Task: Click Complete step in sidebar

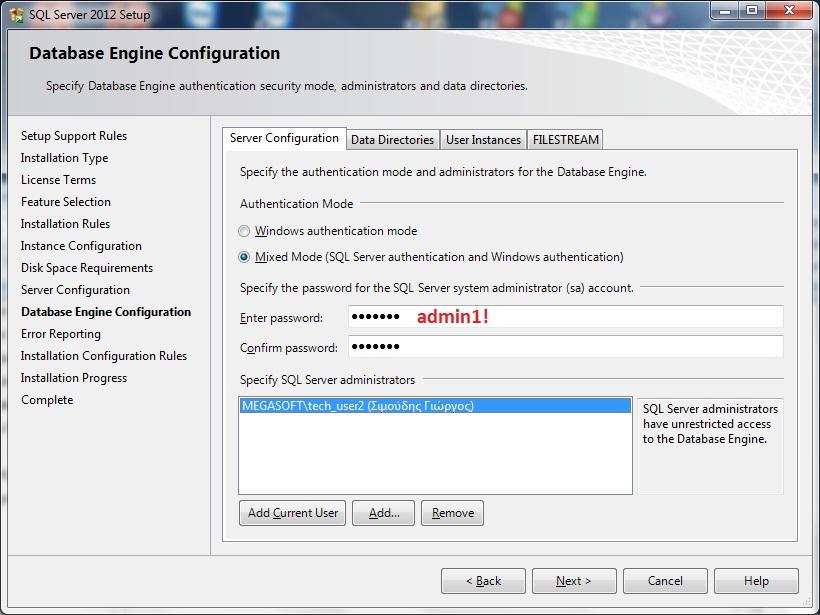Action: pos(47,400)
